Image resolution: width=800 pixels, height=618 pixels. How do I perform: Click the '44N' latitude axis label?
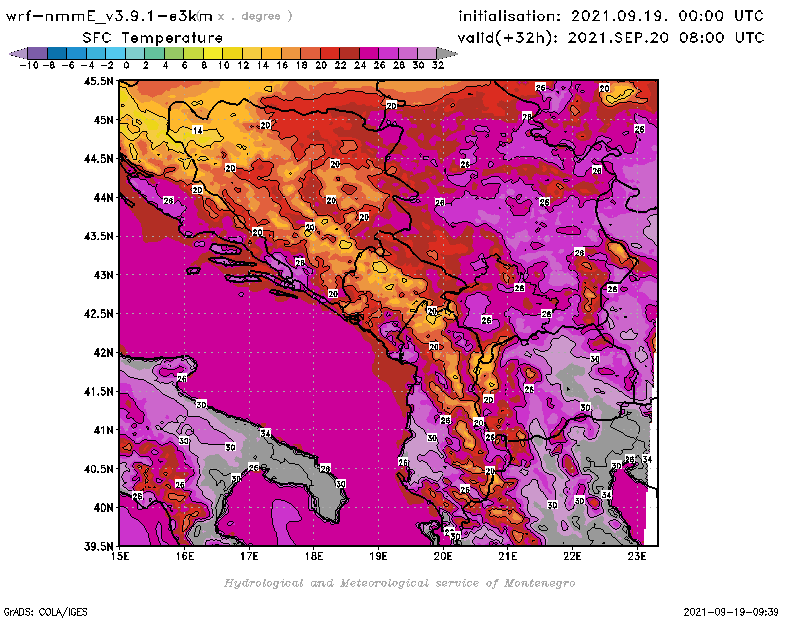[104, 197]
